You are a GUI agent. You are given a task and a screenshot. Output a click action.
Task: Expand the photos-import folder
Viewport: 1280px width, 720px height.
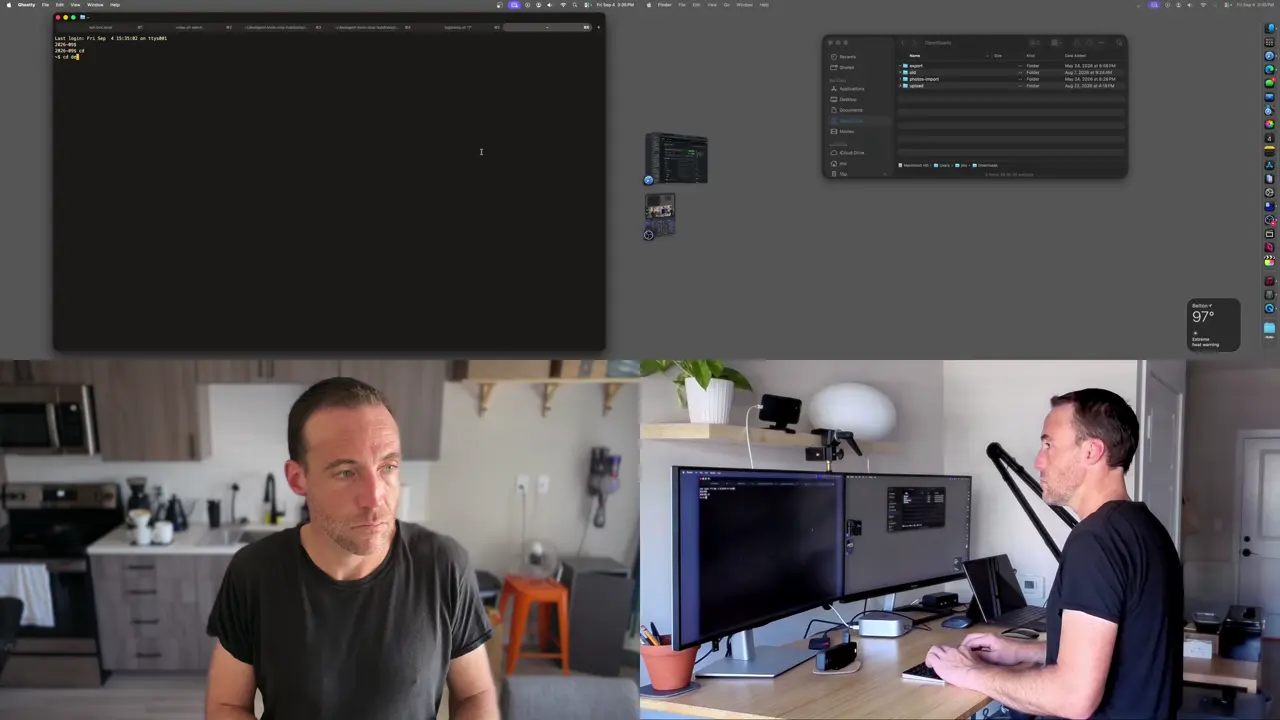900,79
